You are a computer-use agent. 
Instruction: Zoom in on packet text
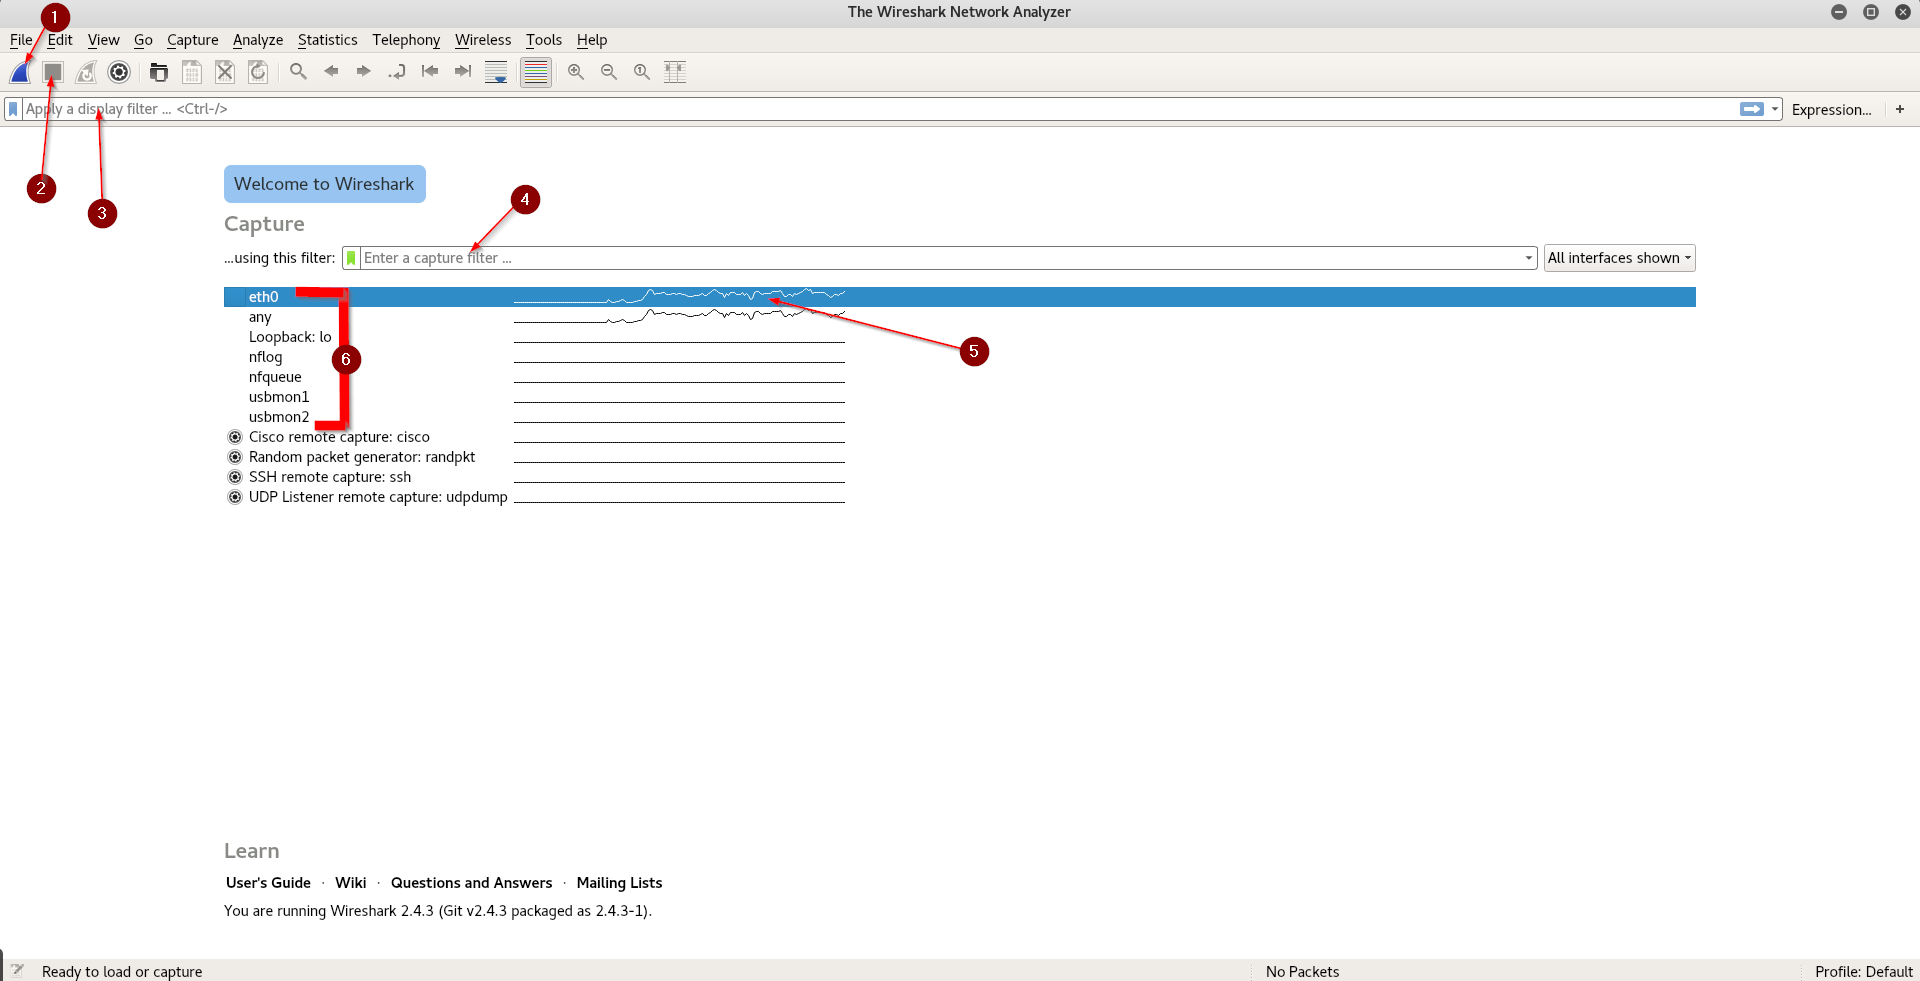coord(576,72)
